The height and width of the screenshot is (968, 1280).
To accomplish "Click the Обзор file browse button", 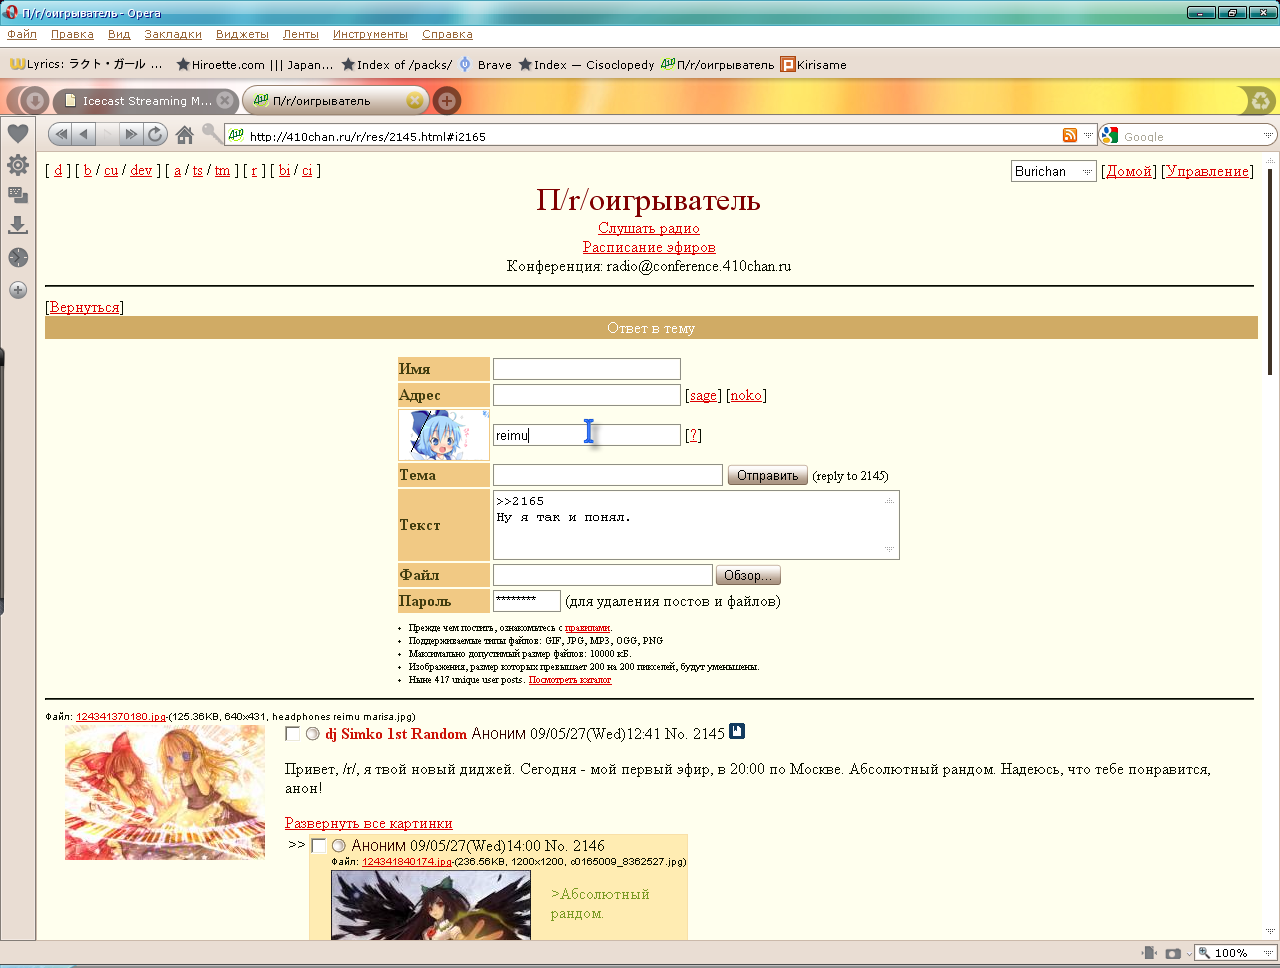I will 748,575.
